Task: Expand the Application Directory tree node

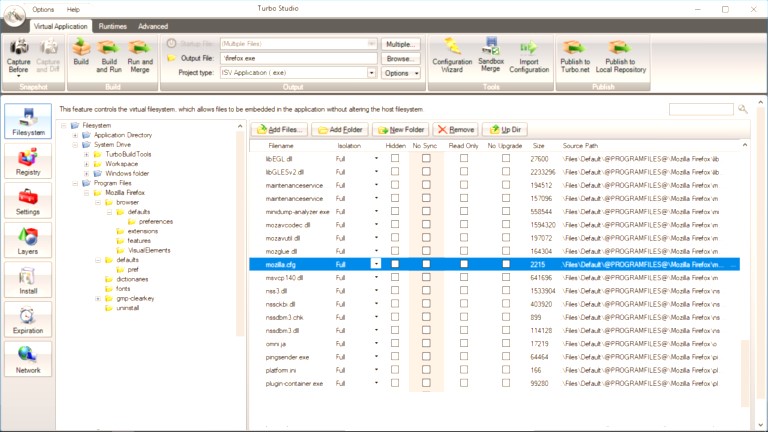Action: click(75, 135)
